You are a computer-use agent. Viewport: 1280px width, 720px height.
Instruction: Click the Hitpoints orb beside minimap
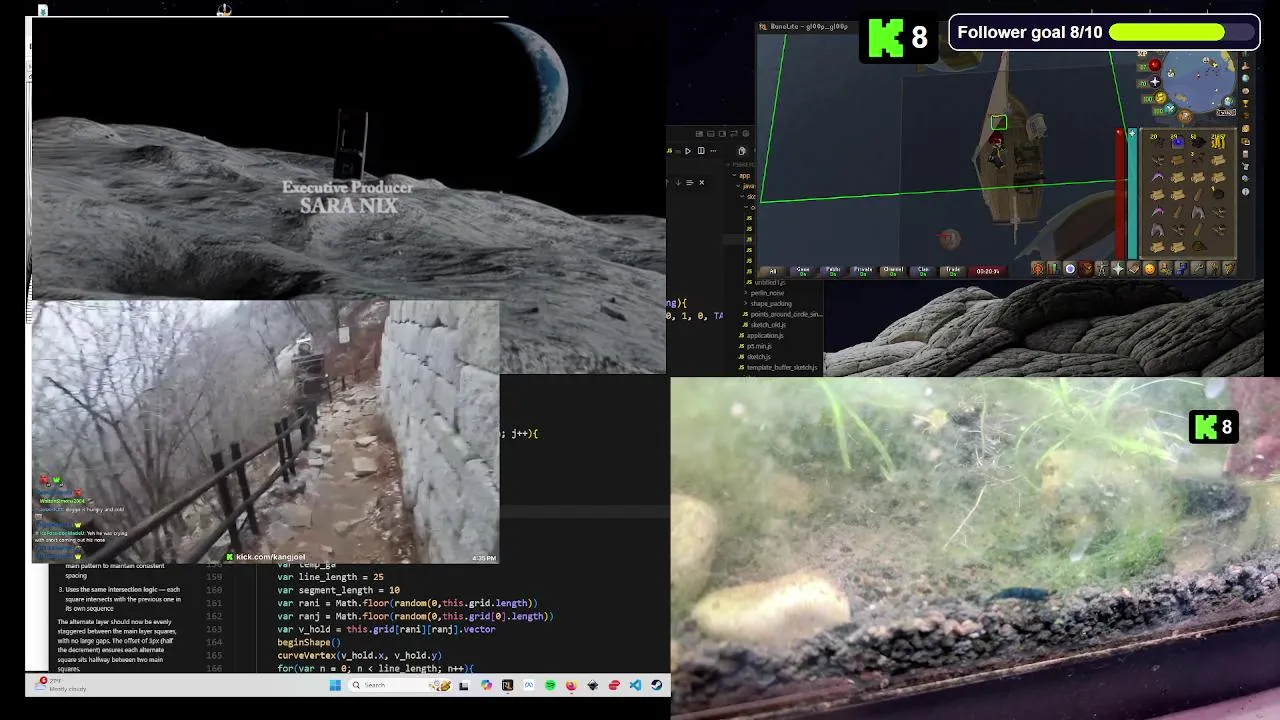coord(1155,65)
